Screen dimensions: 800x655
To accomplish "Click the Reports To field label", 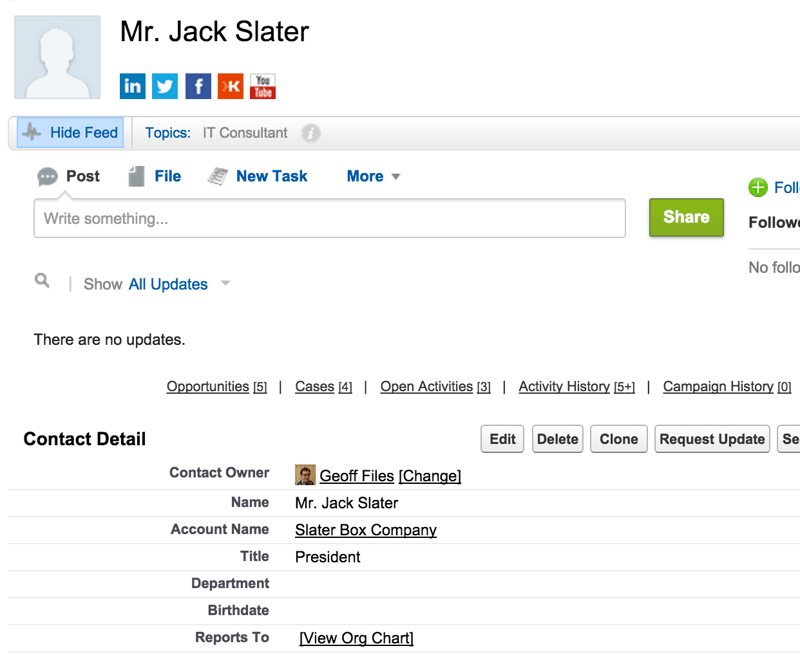I will 232,637.
